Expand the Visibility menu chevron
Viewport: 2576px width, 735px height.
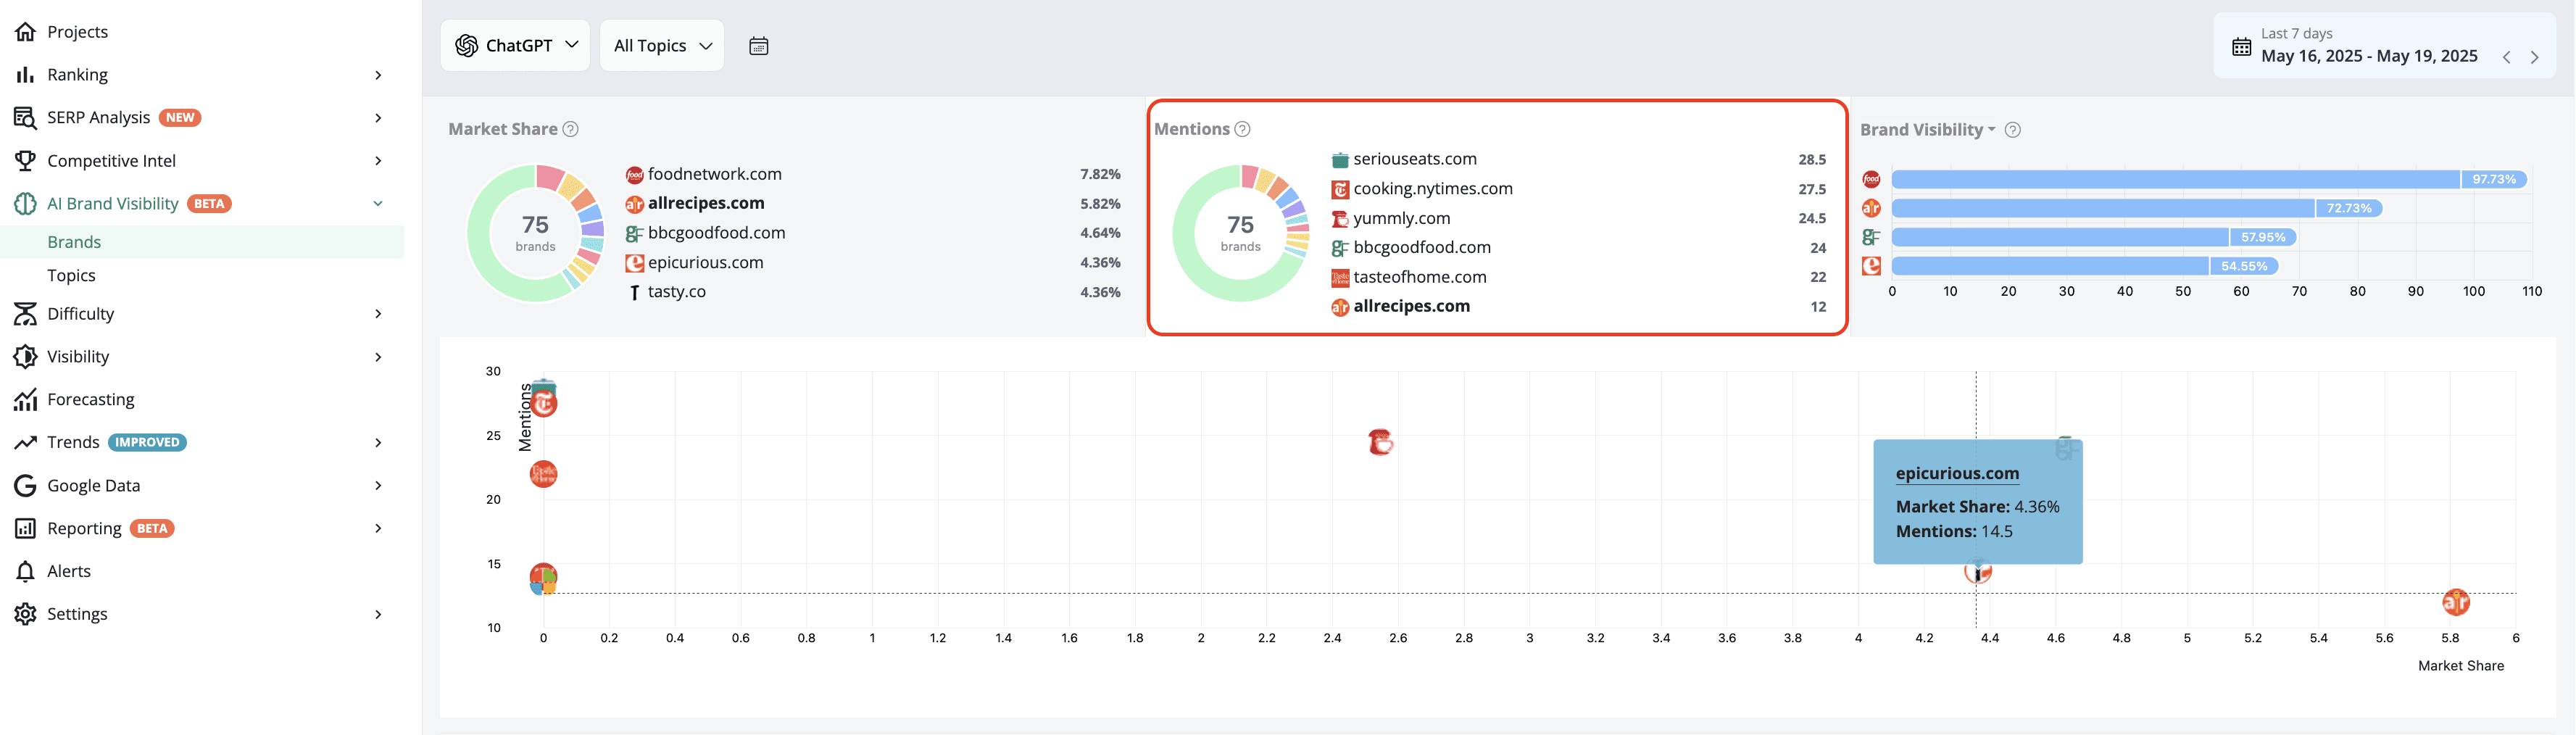pos(378,357)
